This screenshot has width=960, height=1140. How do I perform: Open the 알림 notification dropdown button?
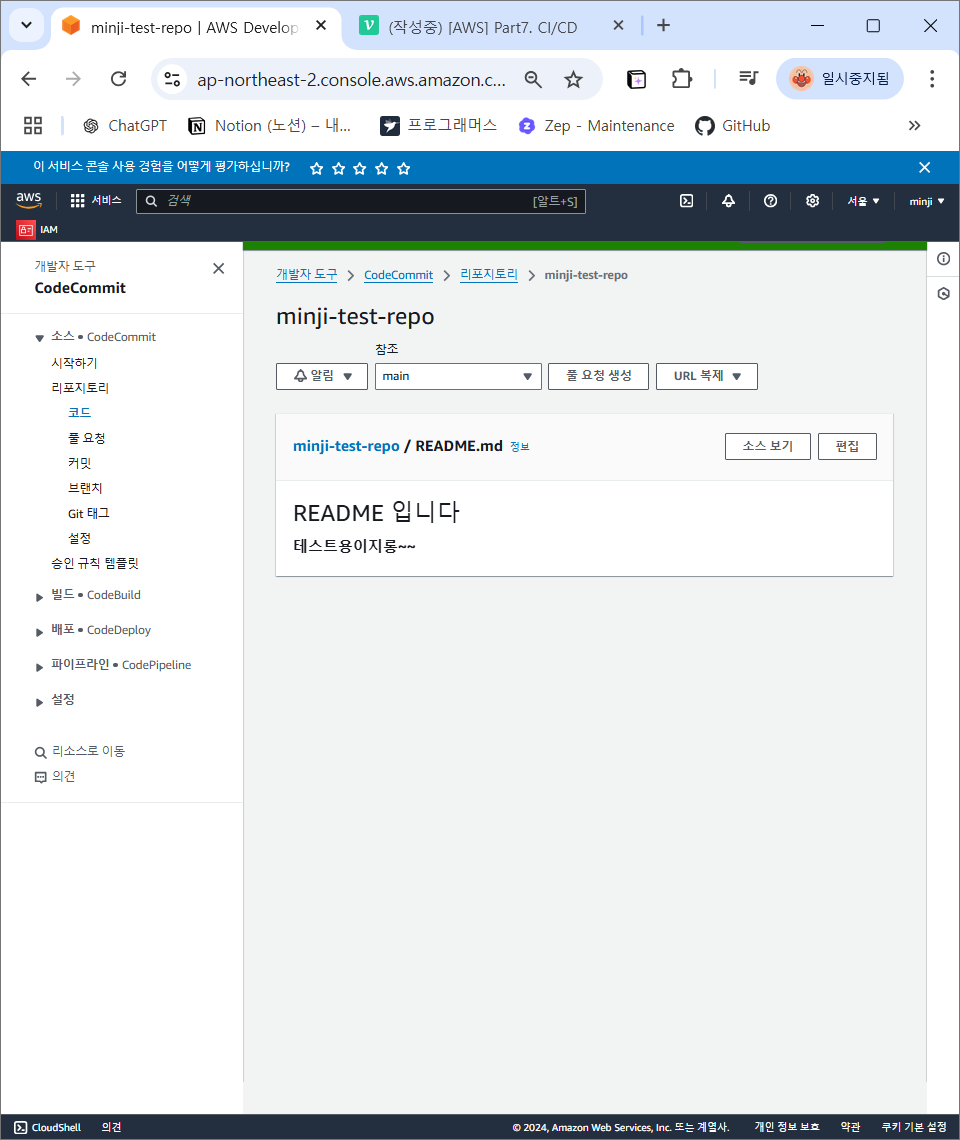321,377
